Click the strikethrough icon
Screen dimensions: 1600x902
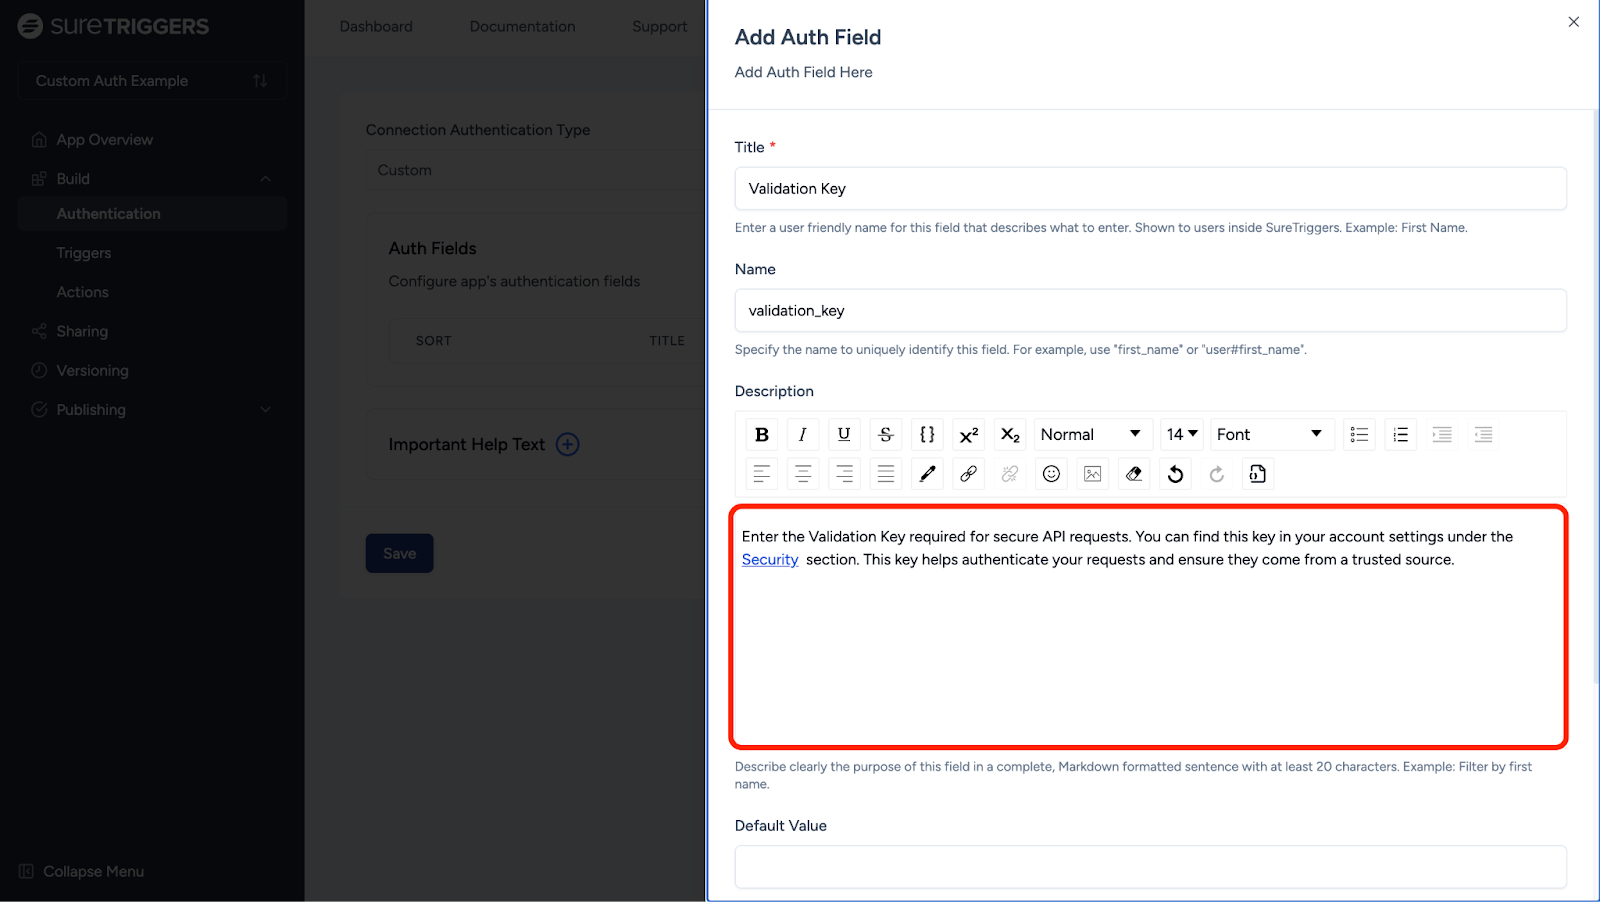[886, 434]
